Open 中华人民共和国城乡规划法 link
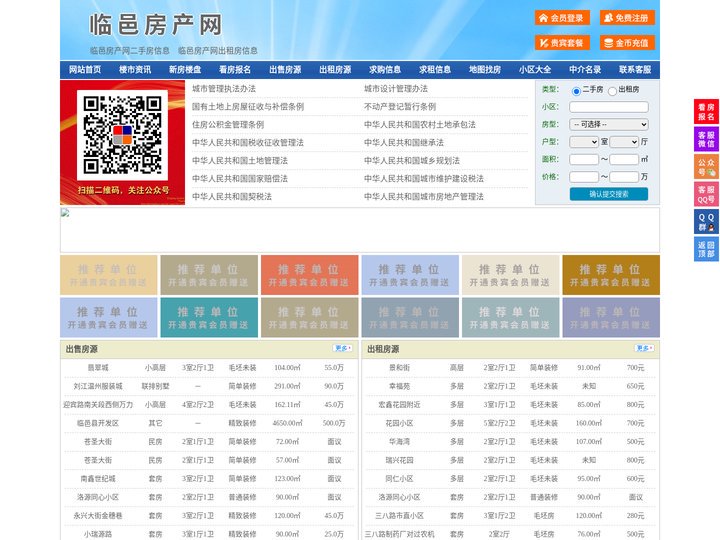Image resolution: width=720 pixels, height=540 pixels. tap(412, 160)
